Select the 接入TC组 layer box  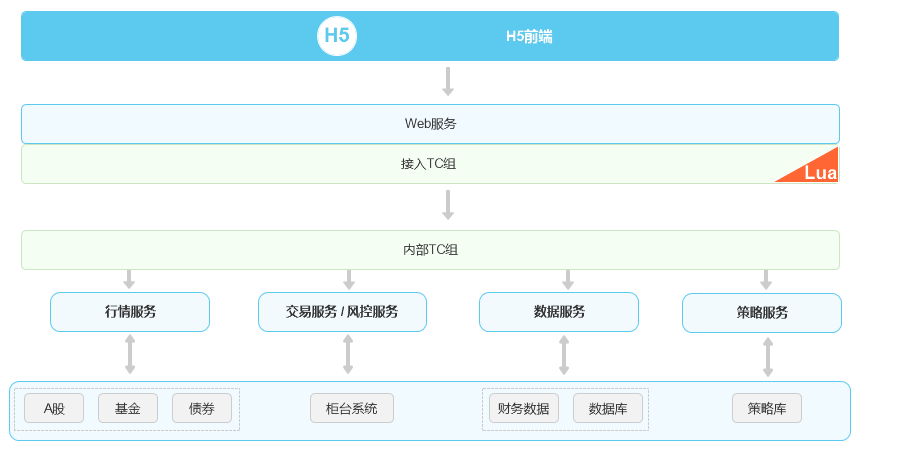pos(430,164)
